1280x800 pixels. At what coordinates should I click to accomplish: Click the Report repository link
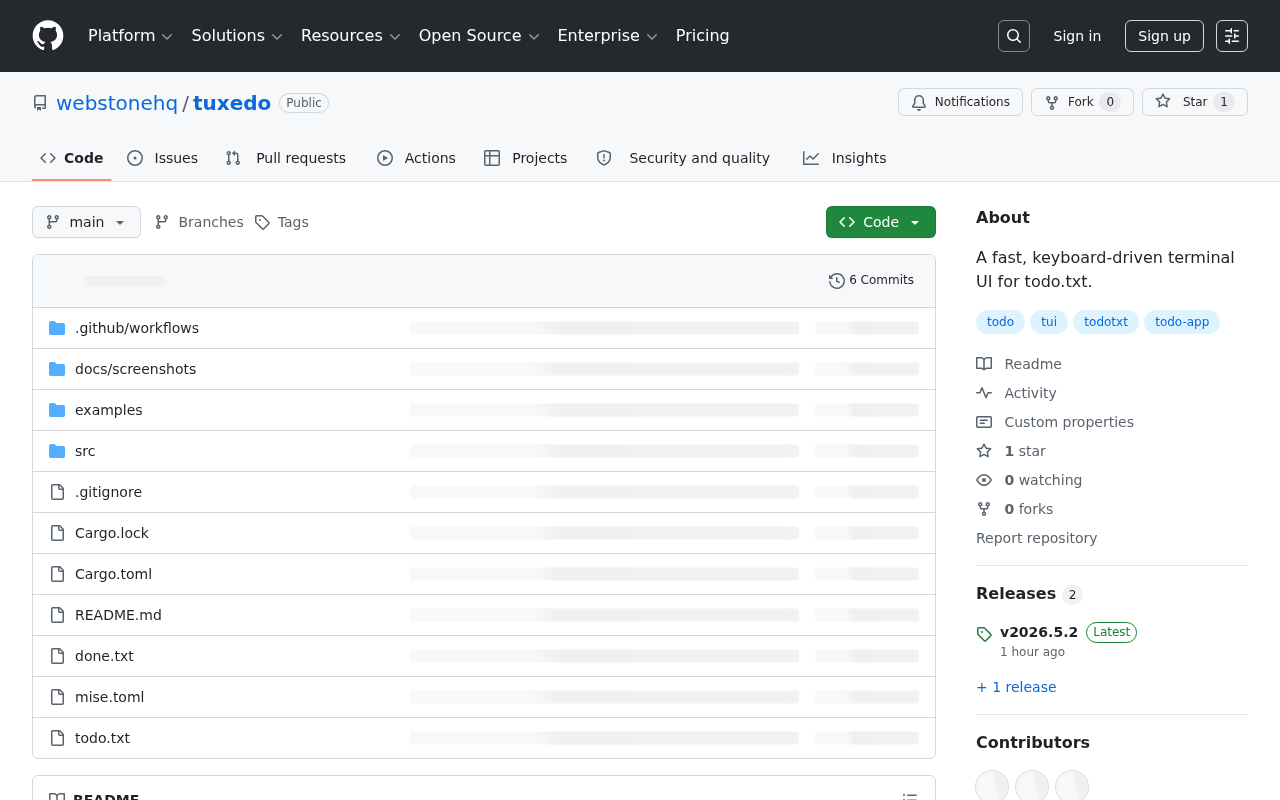[1036, 538]
